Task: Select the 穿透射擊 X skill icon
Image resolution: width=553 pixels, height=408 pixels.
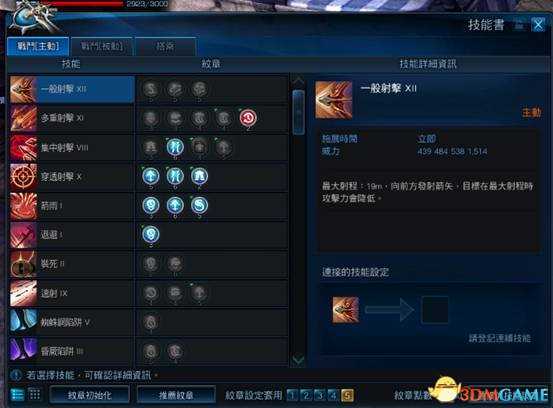Action: [x=23, y=177]
